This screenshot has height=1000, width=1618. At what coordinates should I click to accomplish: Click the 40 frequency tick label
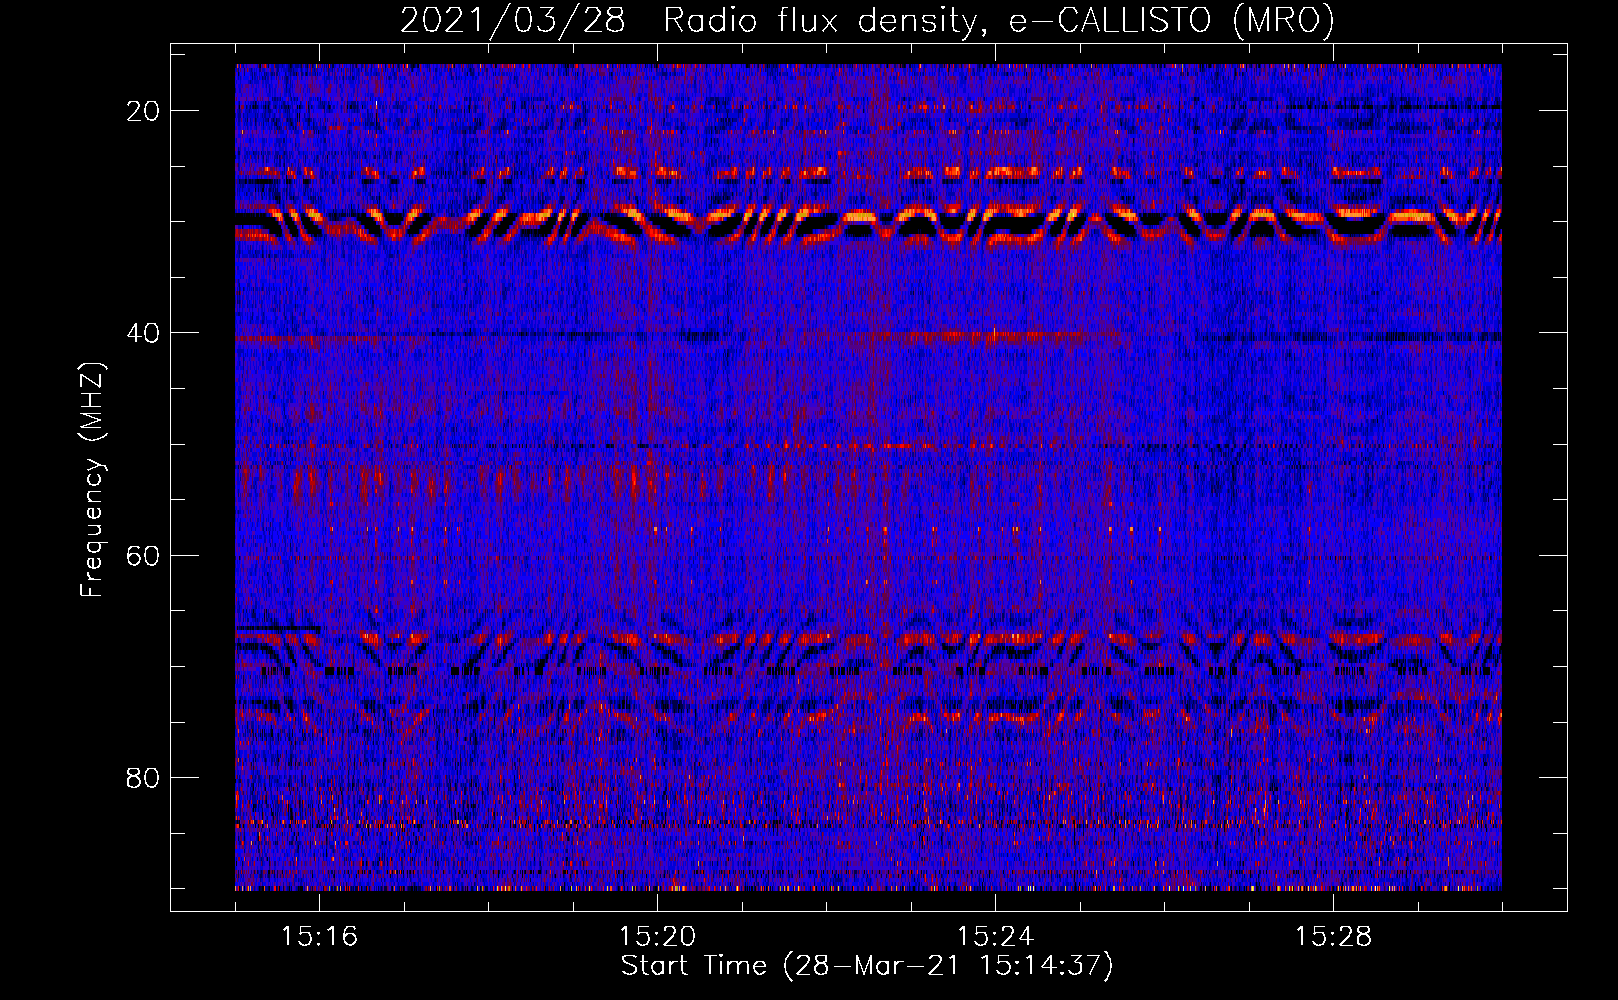[143, 333]
